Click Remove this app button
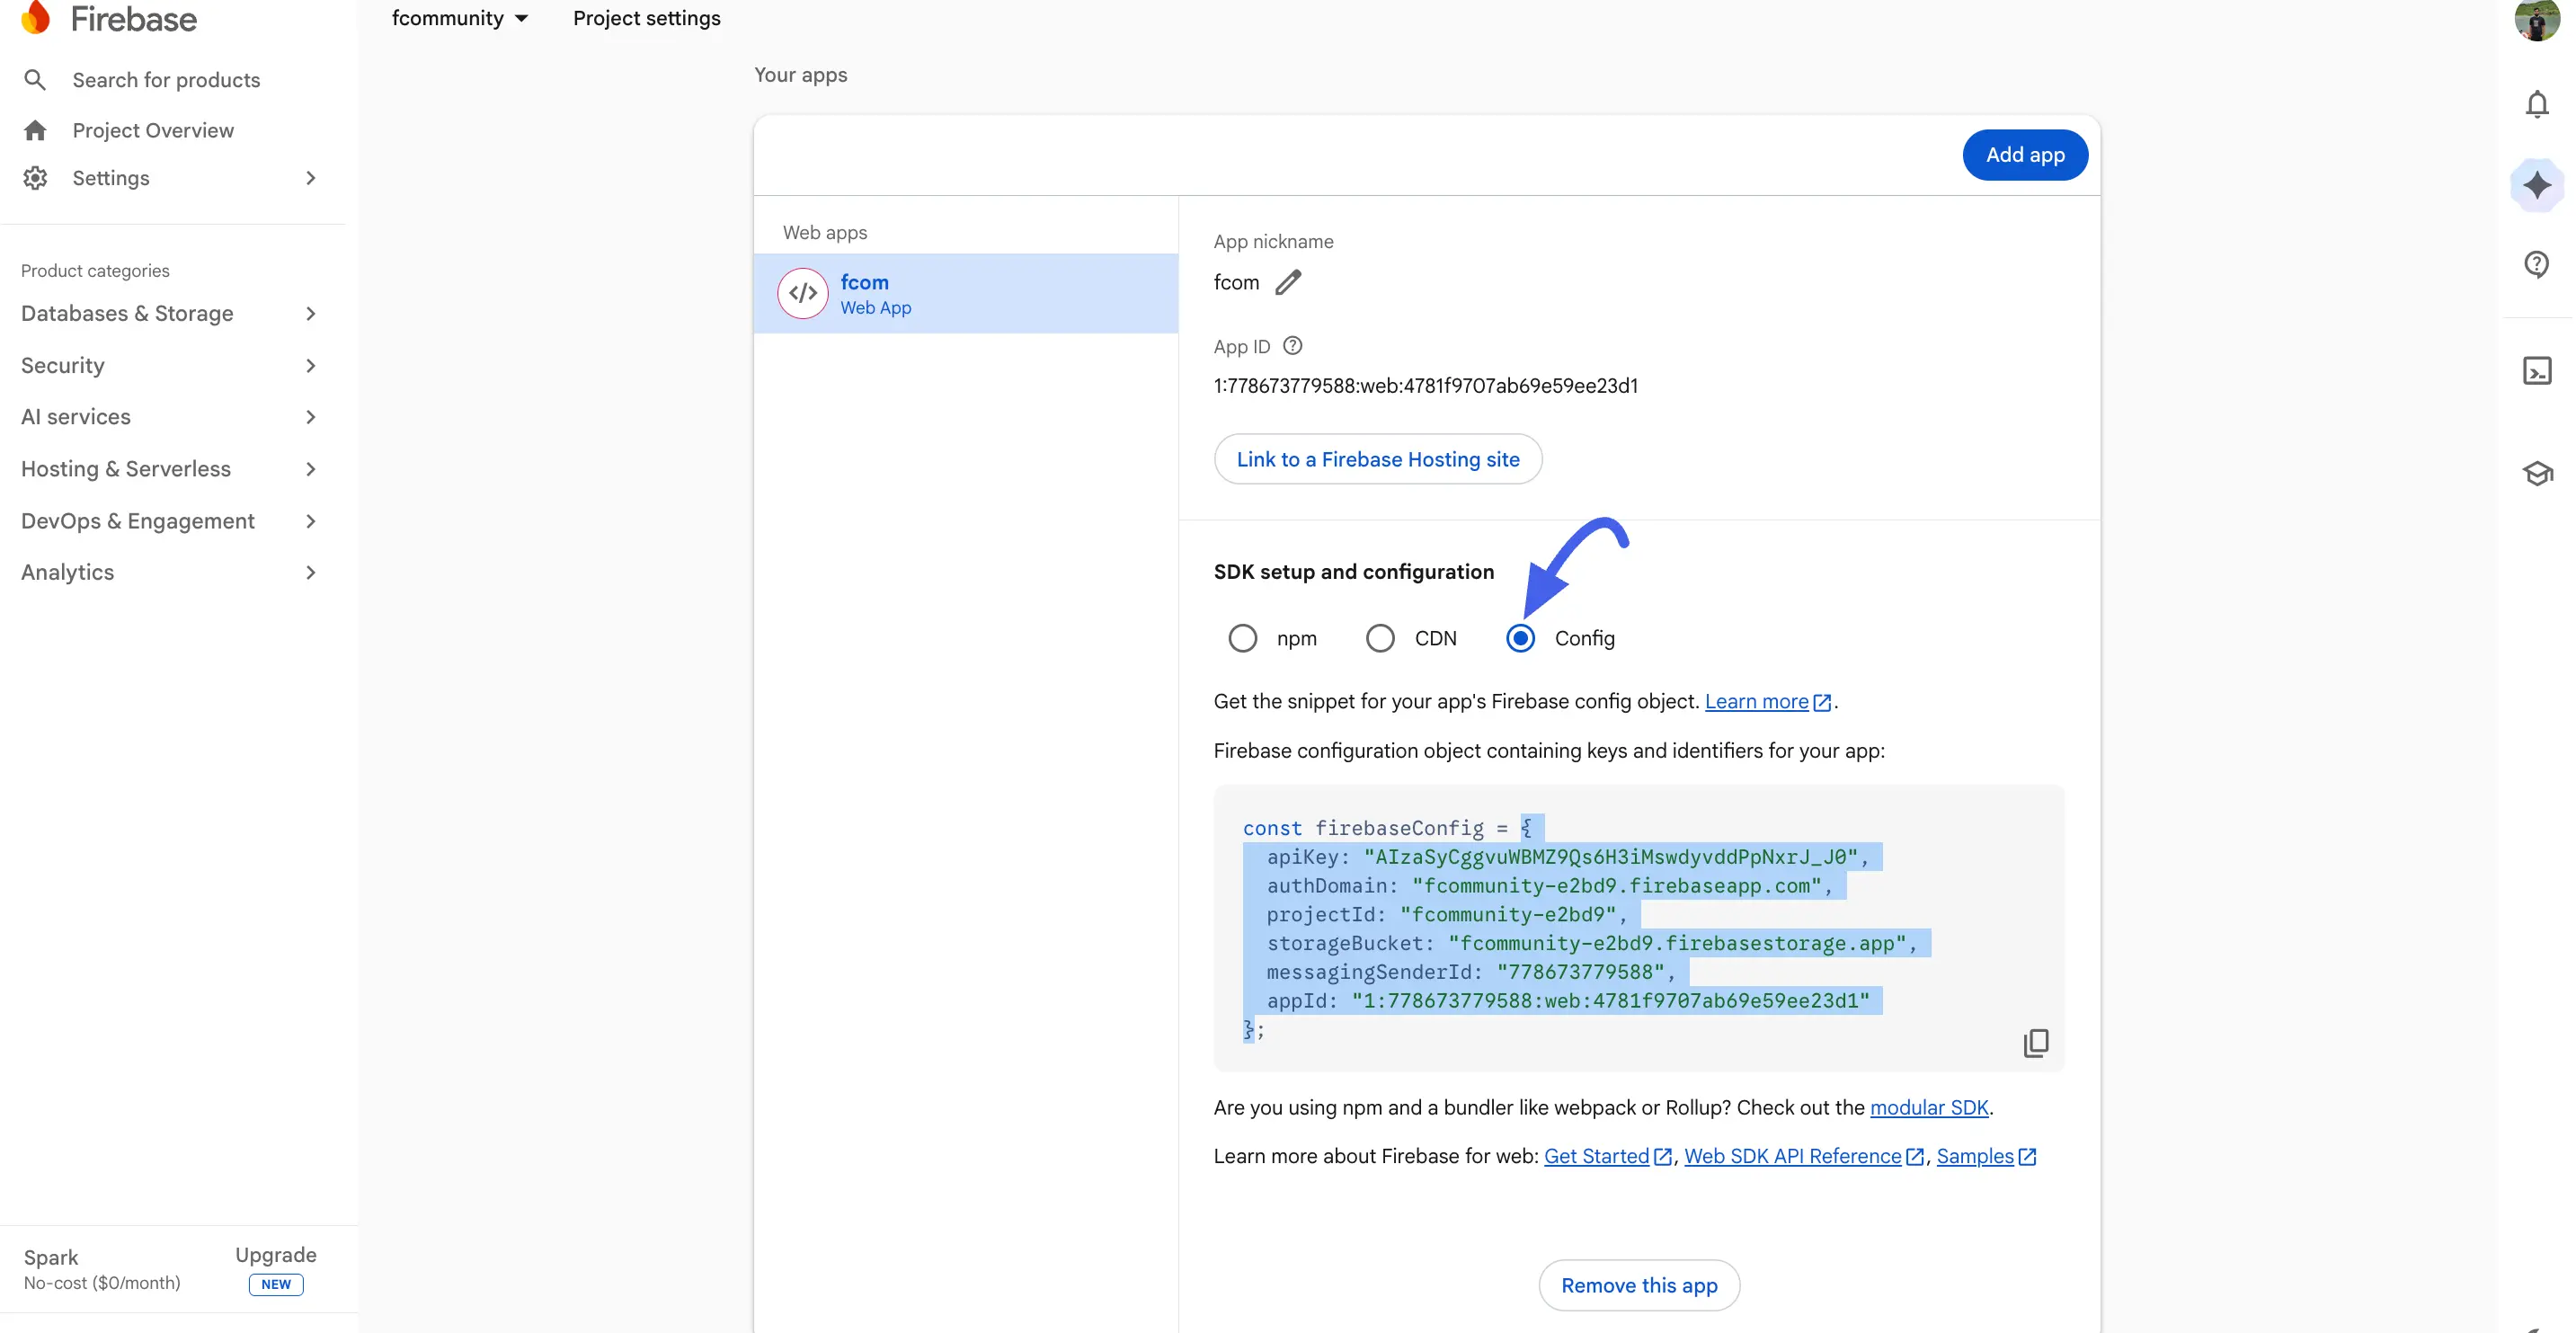The image size is (2576, 1333). pos(1638,1285)
